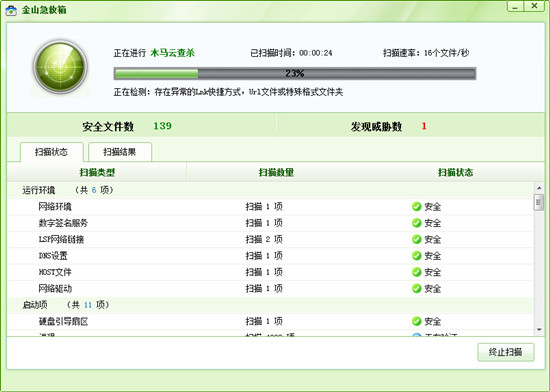This screenshot has height=392, width=550.
Task: Click the scroll down arrow of list
Action: tap(539, 330)
